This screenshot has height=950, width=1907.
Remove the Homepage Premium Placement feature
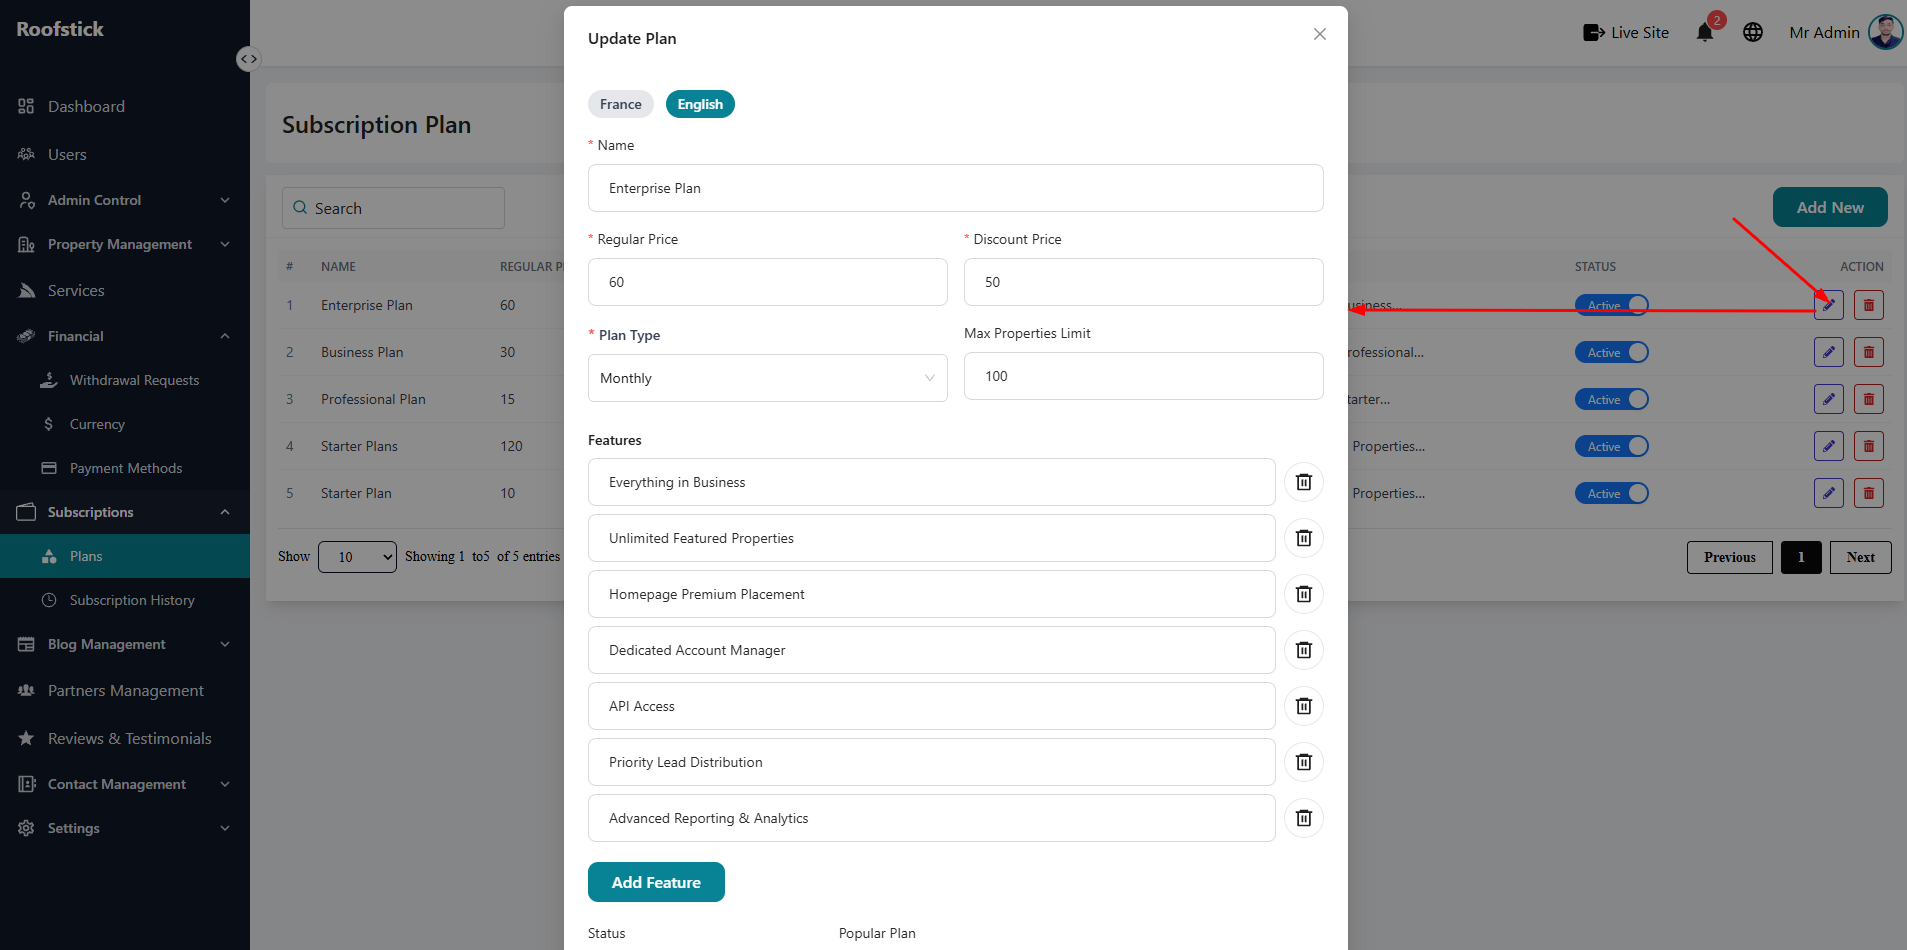1304,594
